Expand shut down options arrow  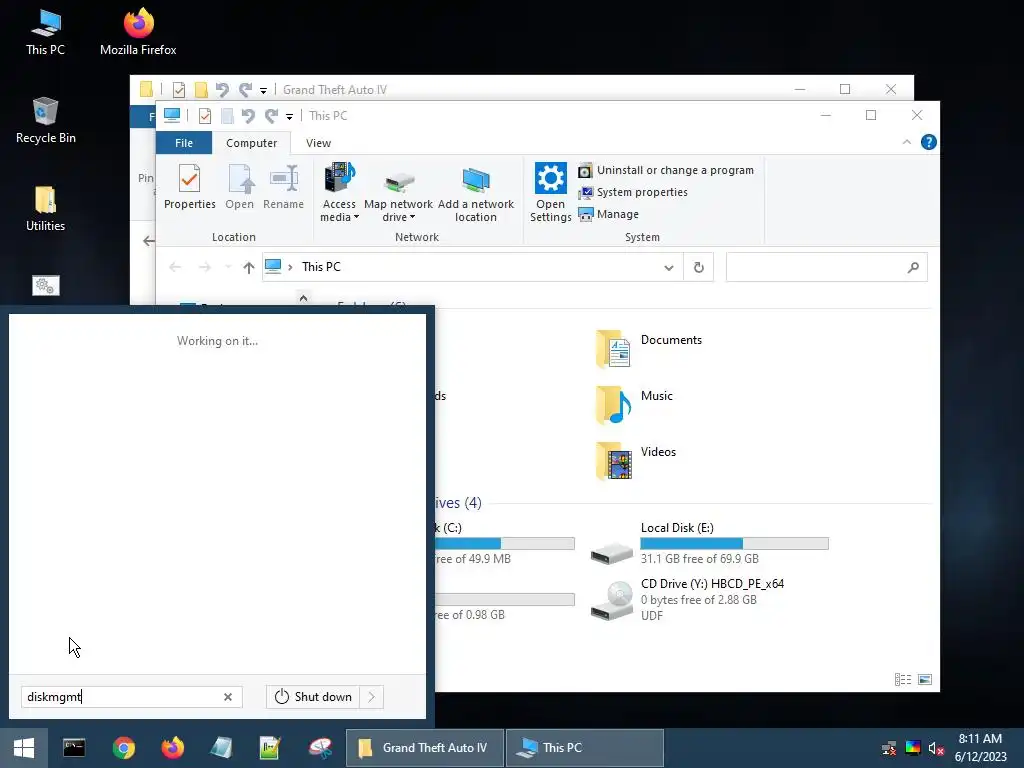point(372,697)
